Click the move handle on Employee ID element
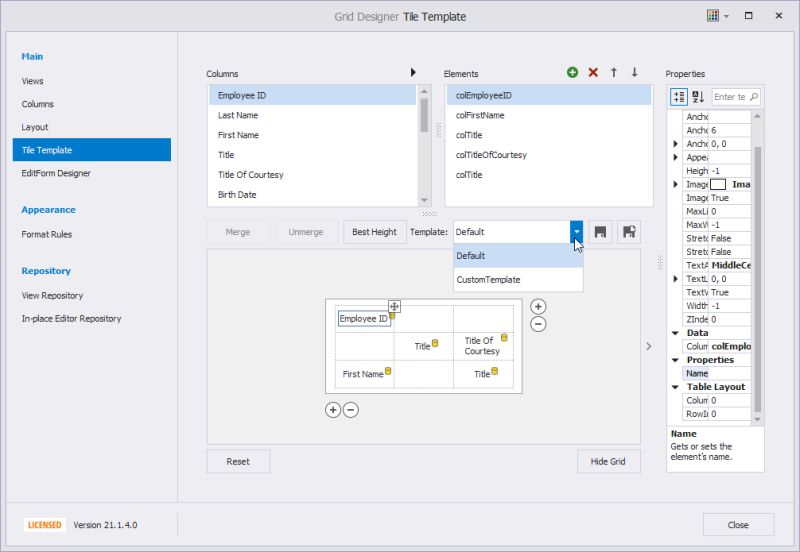 click(394, 306)
